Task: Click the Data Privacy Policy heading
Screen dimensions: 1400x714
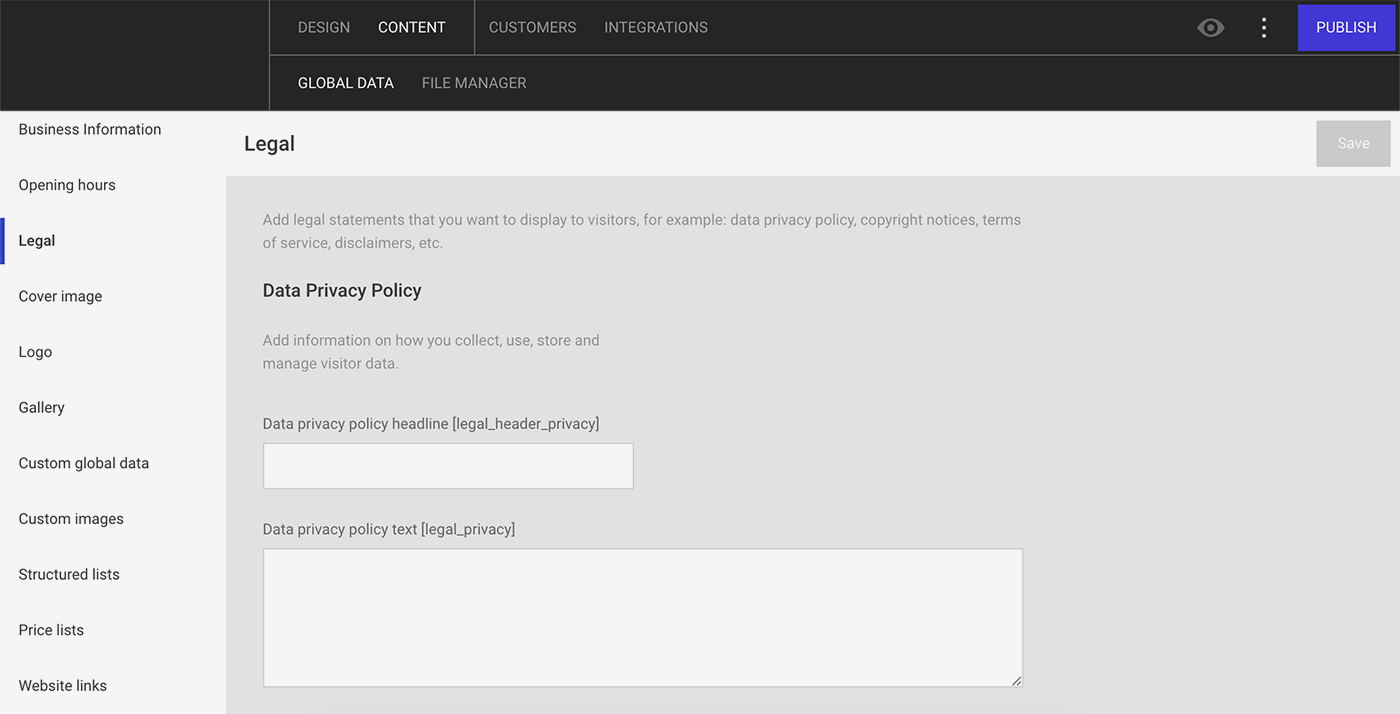Action: point(342,291)
